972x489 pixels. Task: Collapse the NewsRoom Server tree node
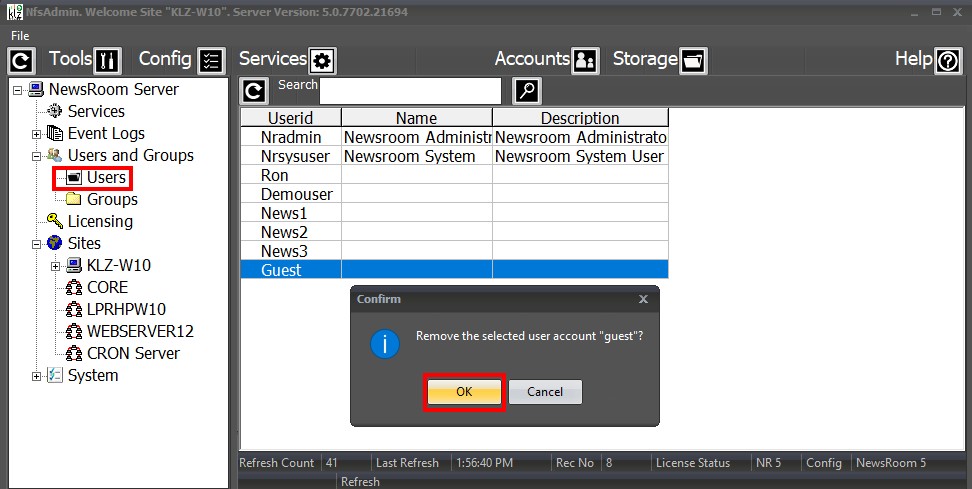17,90
